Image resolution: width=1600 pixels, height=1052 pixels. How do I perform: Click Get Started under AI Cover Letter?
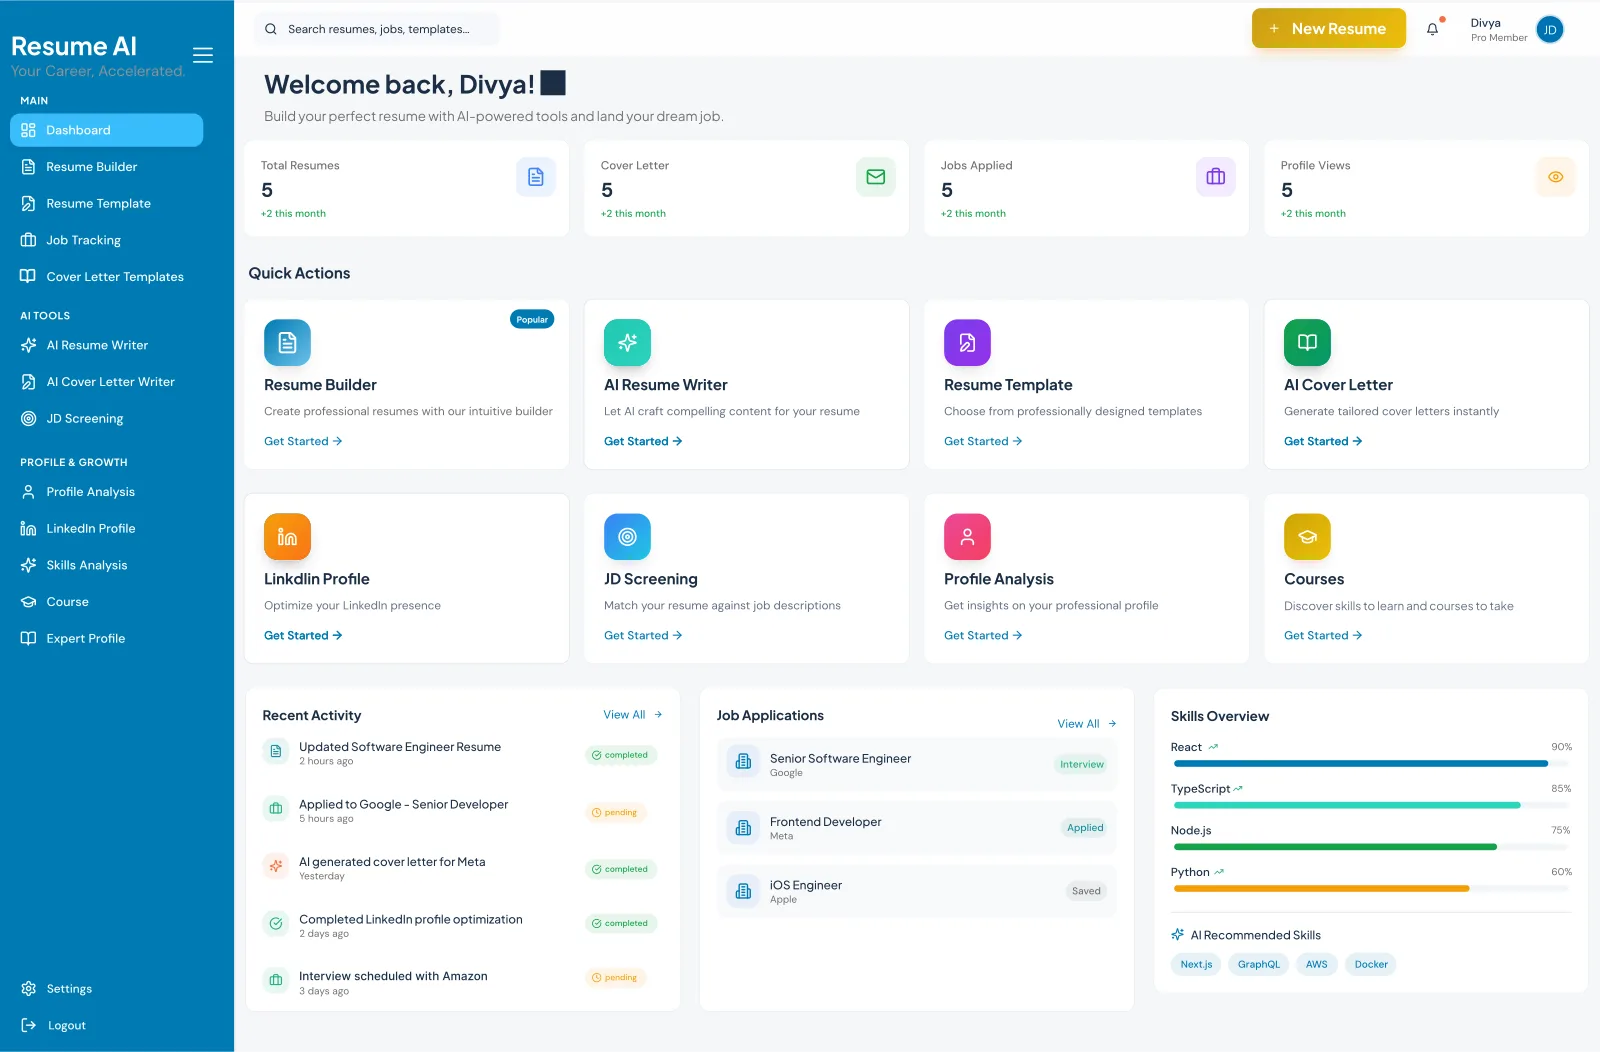[x=1323, y=441]
